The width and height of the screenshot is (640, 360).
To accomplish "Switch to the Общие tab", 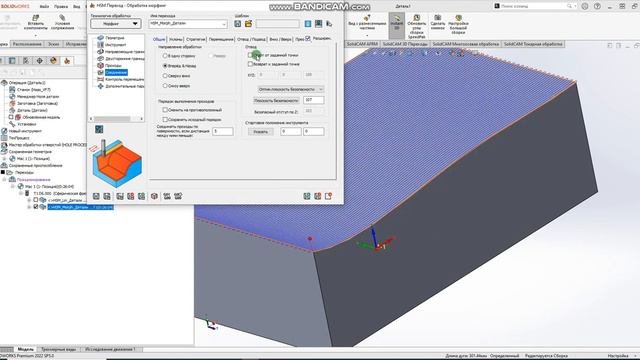I will point(159,39).
